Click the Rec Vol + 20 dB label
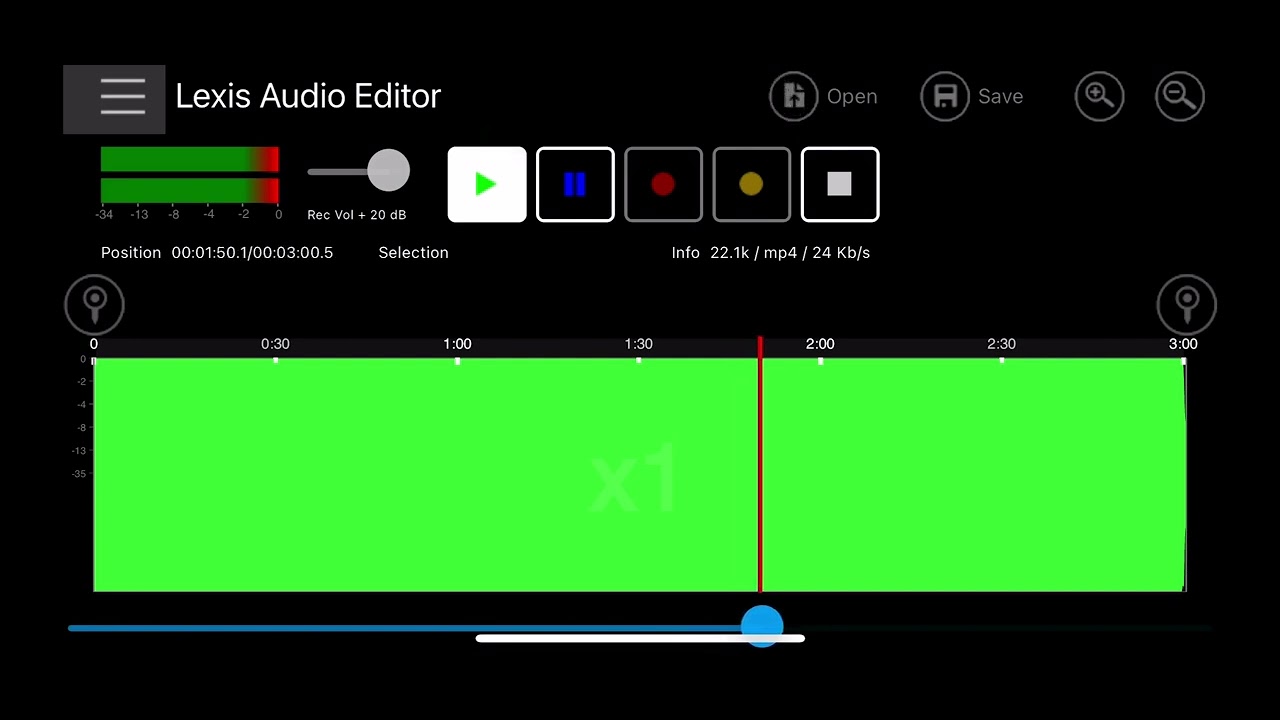1280x720 pixels. click(357, 215)
